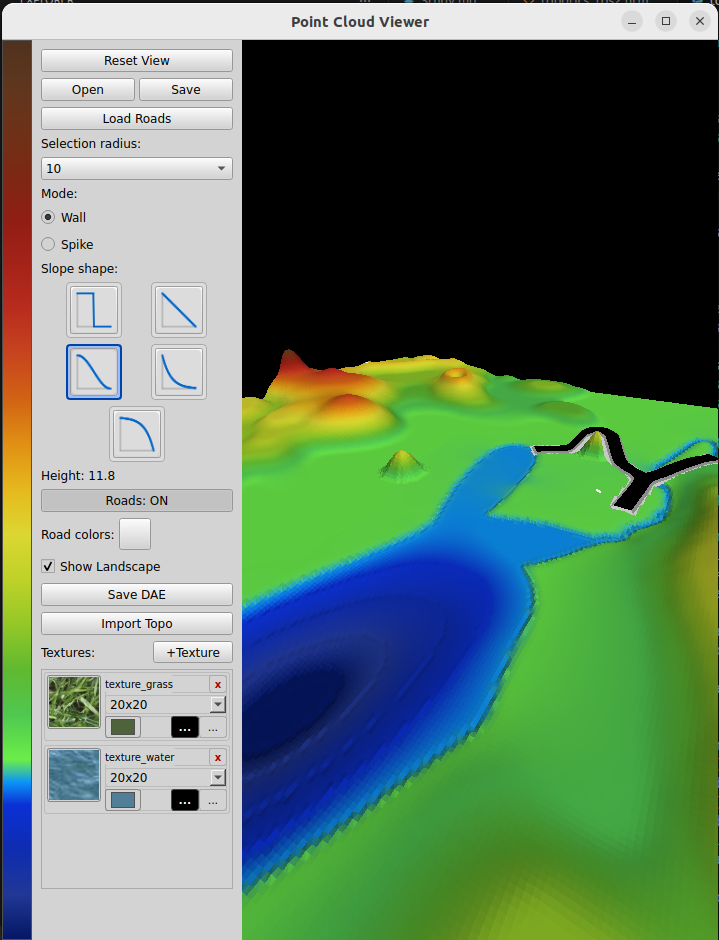Remove texture_grass with its red X

click(x=218, y=685)
